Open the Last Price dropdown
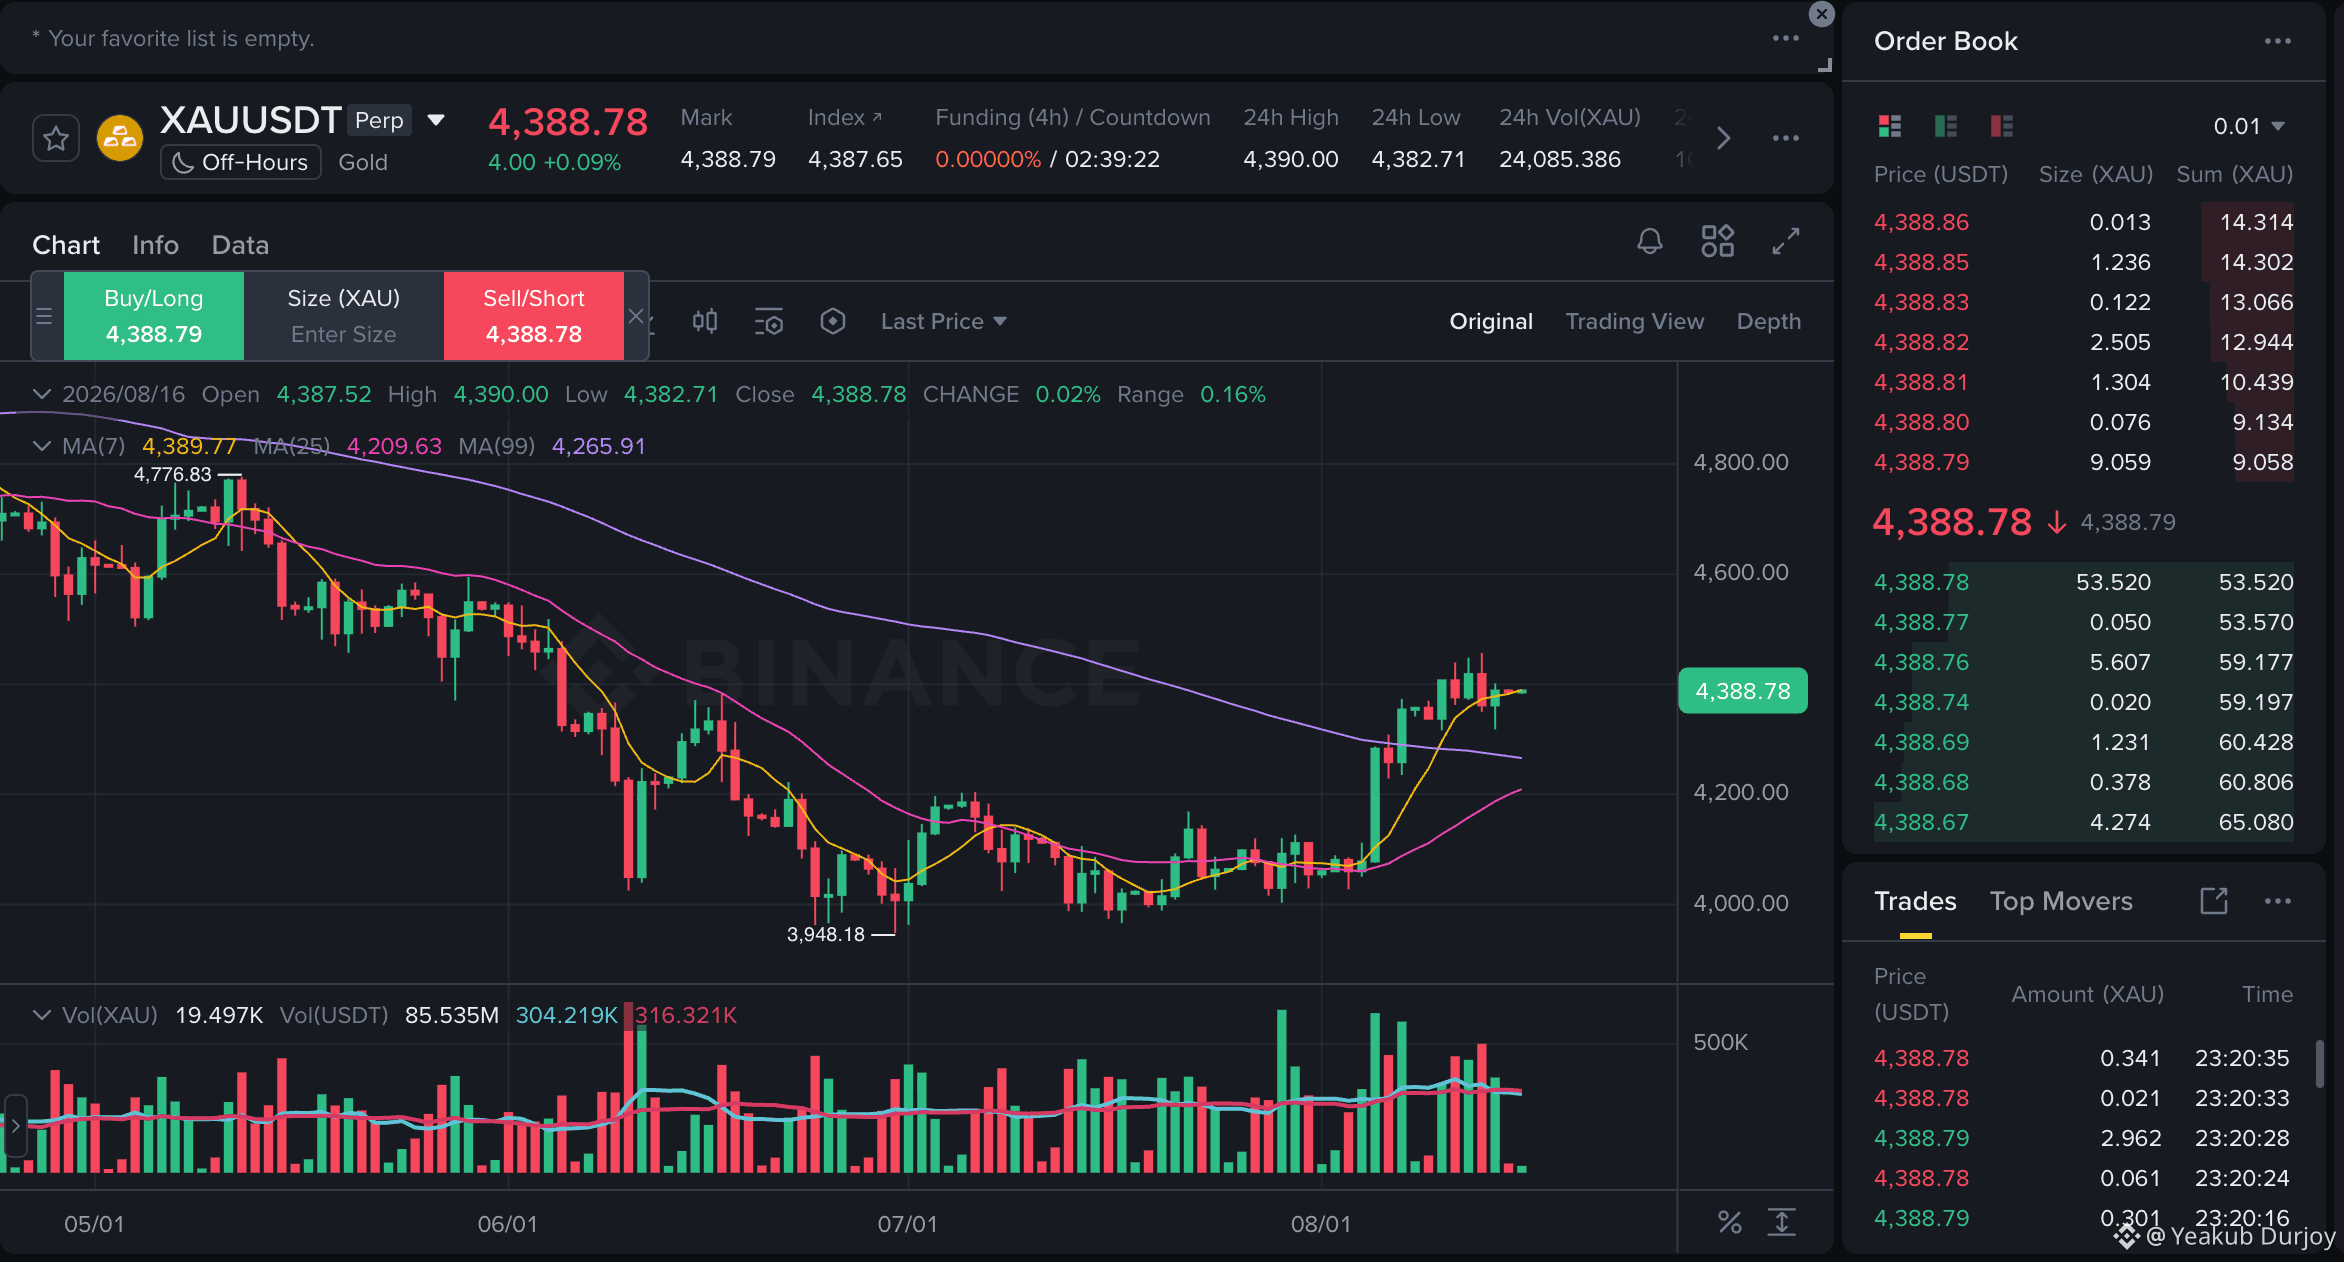Screen dimensions: 2344x1262 pos(943,321)
